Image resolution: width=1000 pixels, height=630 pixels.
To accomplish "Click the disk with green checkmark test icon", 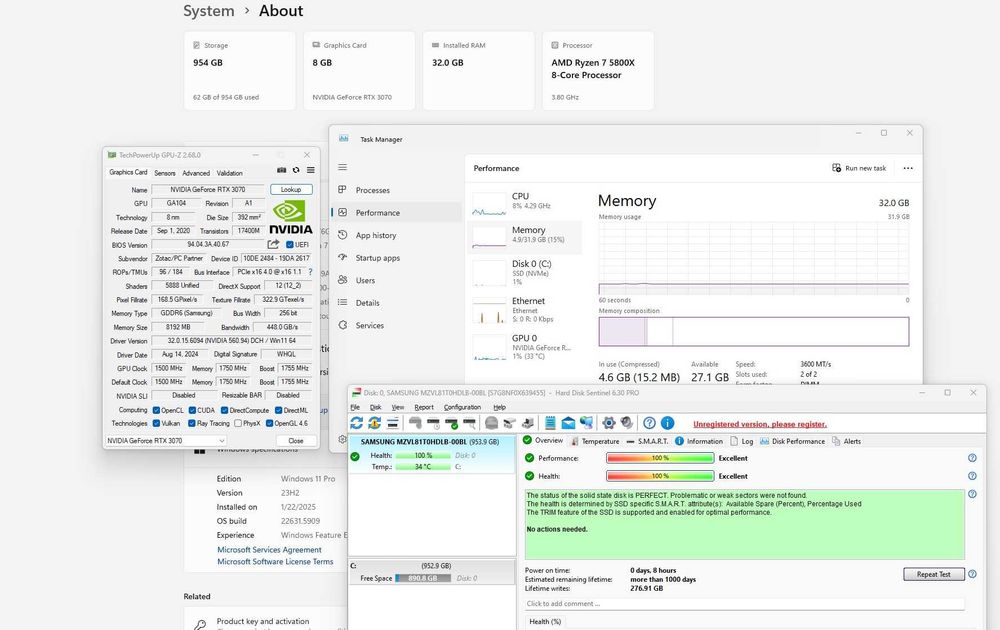I will 452,423.
